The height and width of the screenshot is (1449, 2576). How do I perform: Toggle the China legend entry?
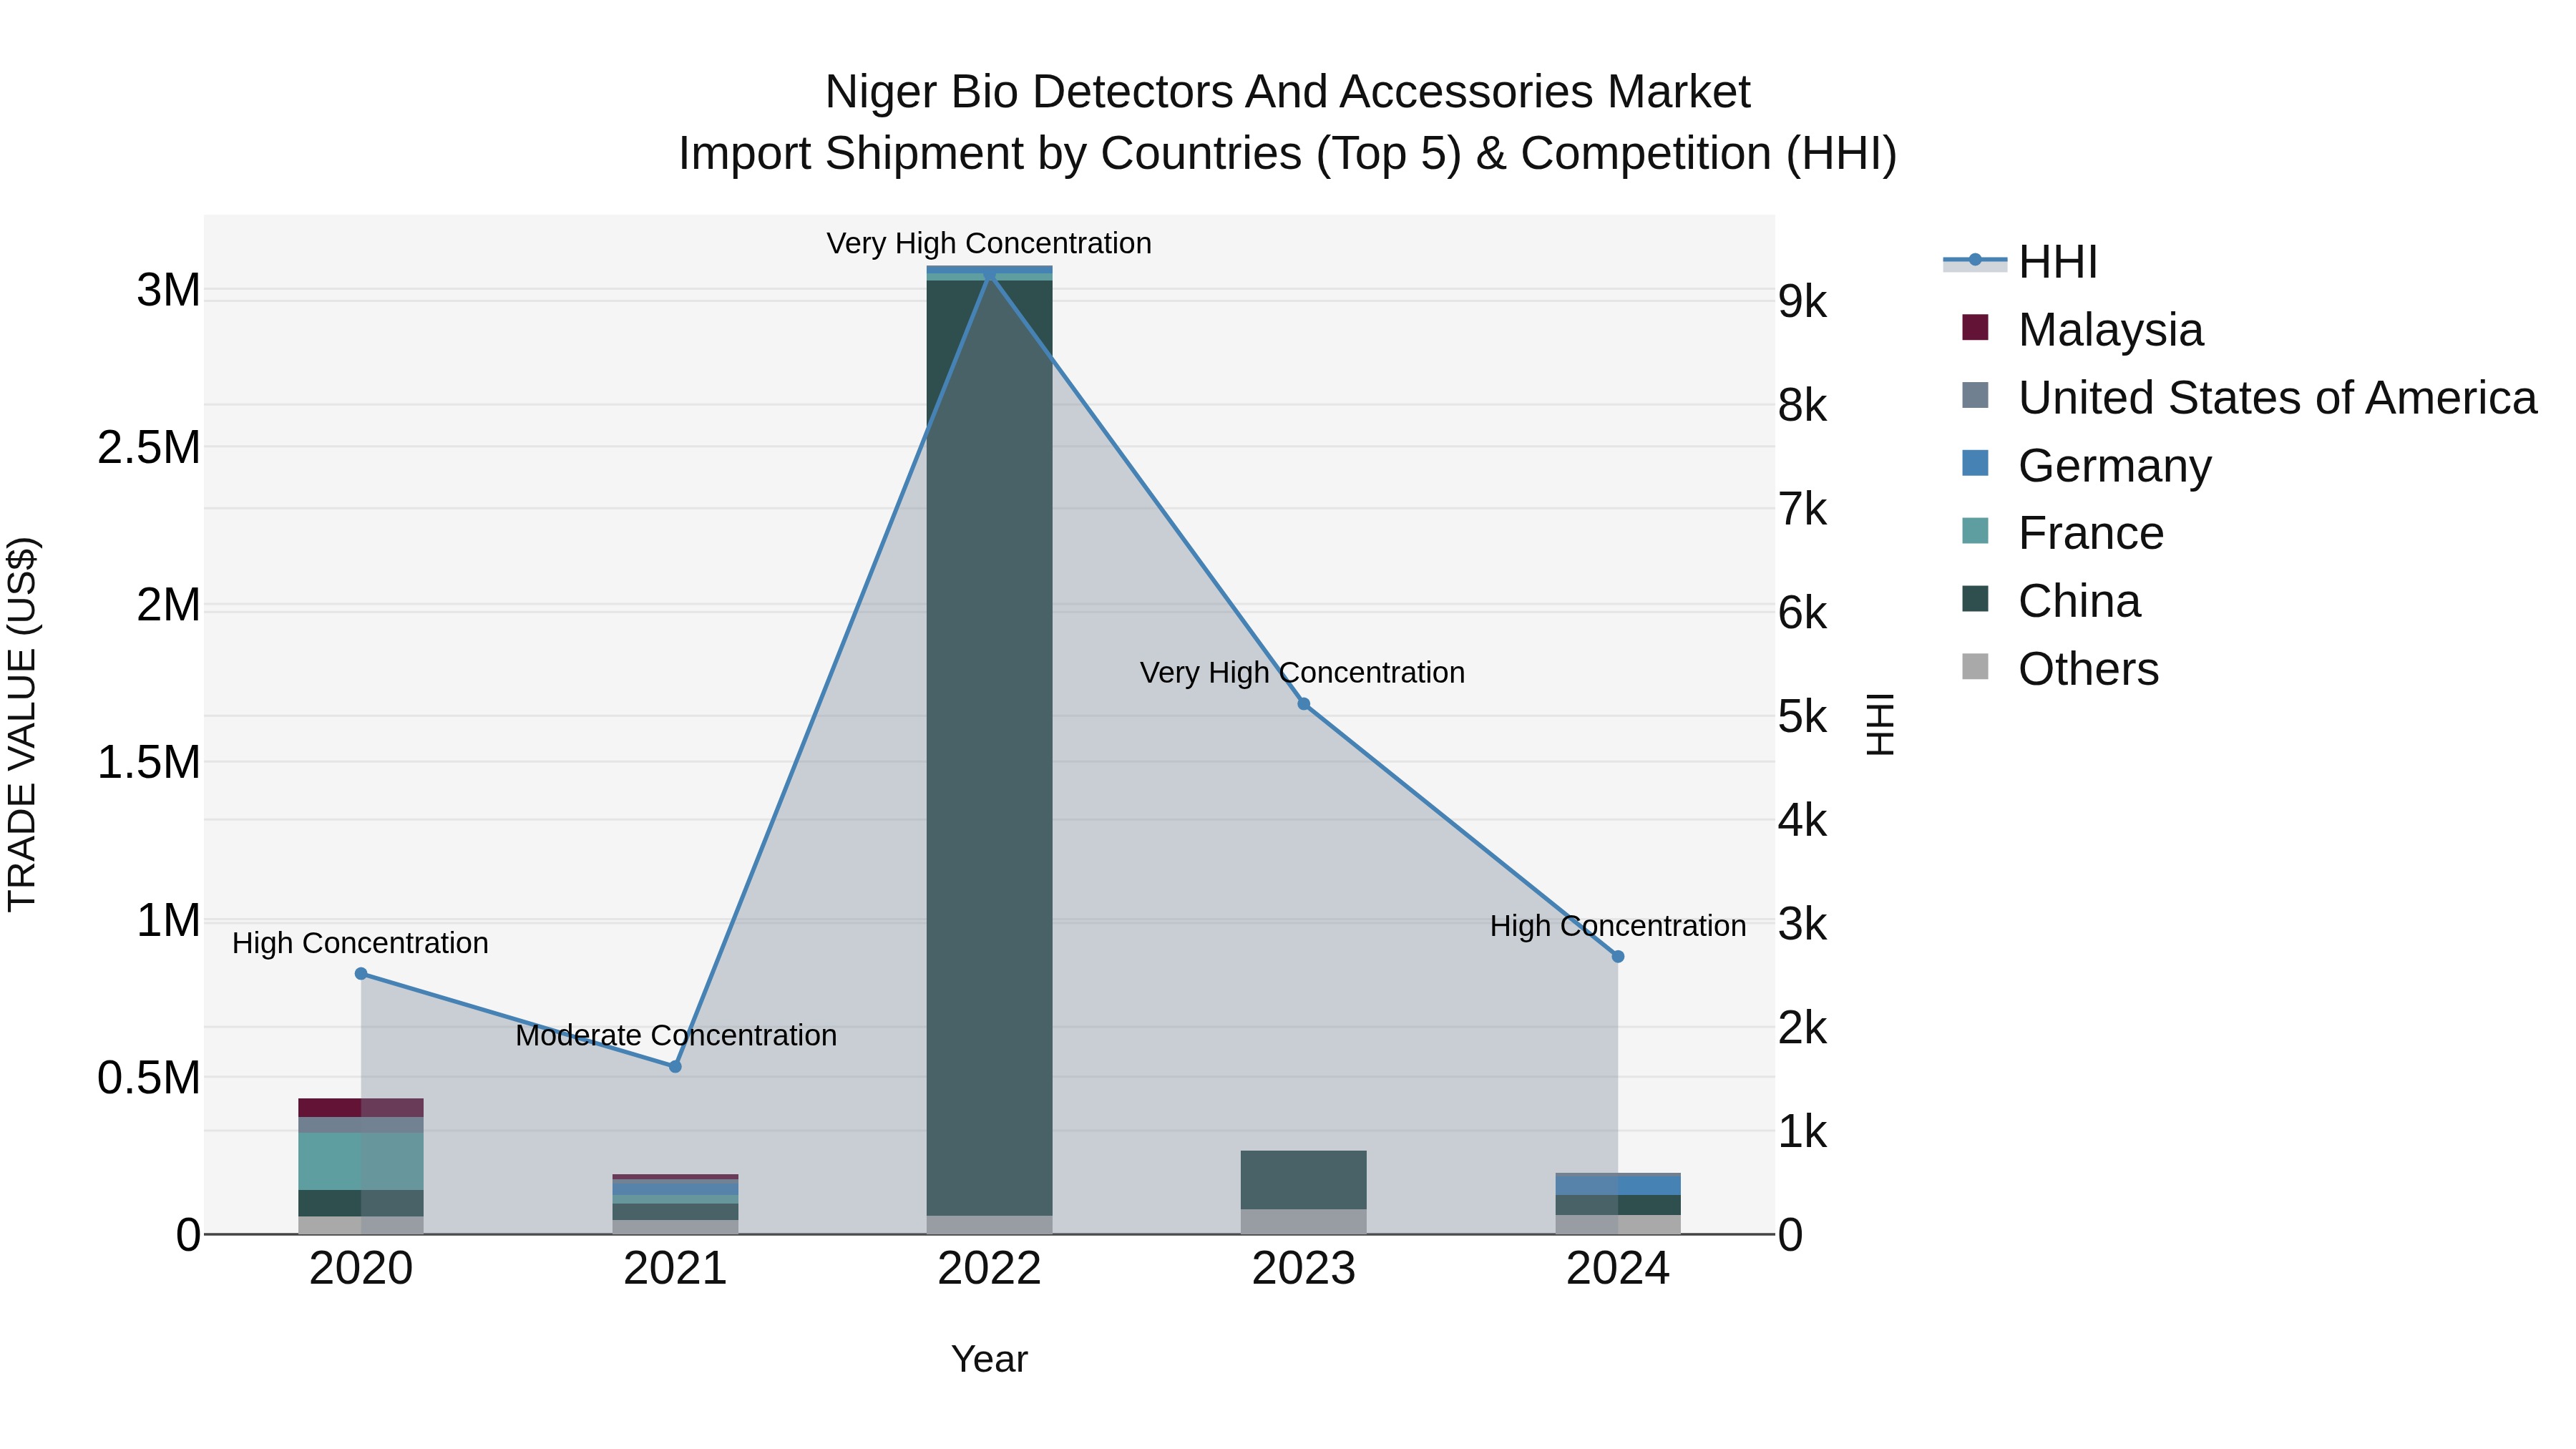[2051, 601]
